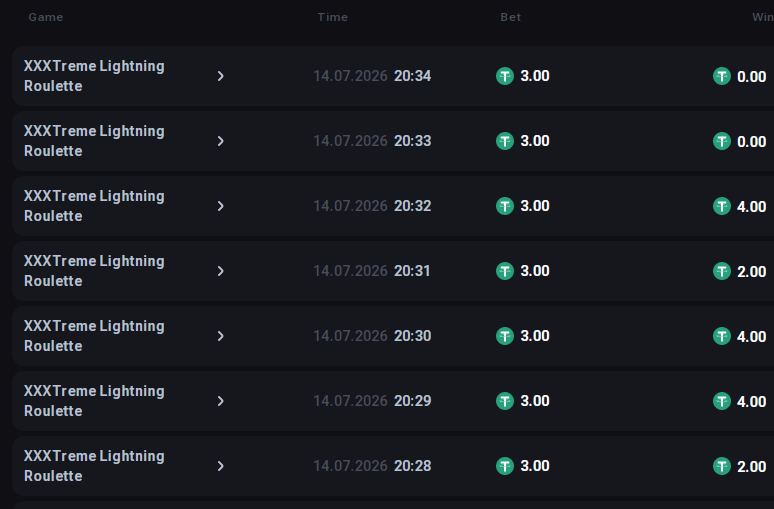Click Tether coin in 20:29 bet column
This screenshot has height=509, width=774.
[504, 401]
